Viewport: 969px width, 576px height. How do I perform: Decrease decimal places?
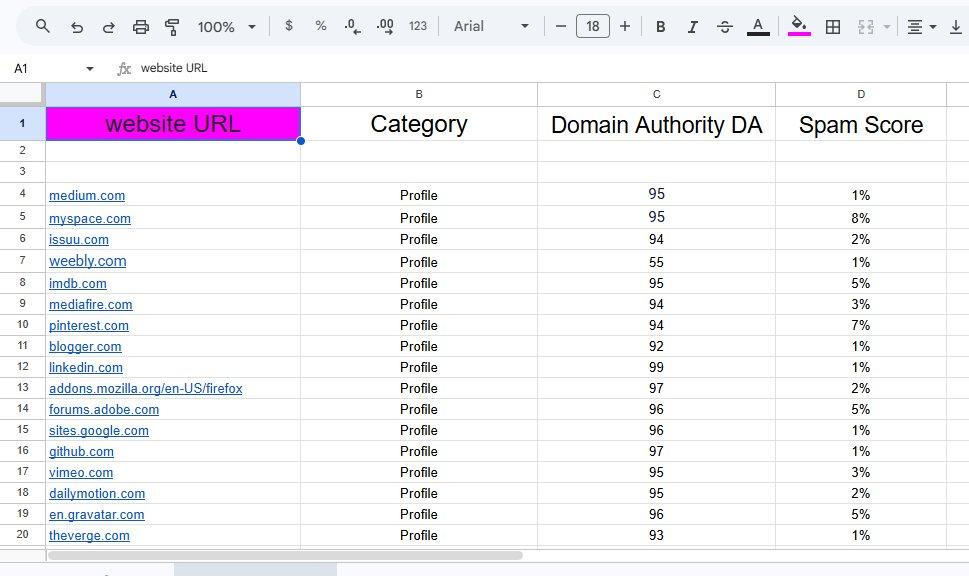coord(352,27)
